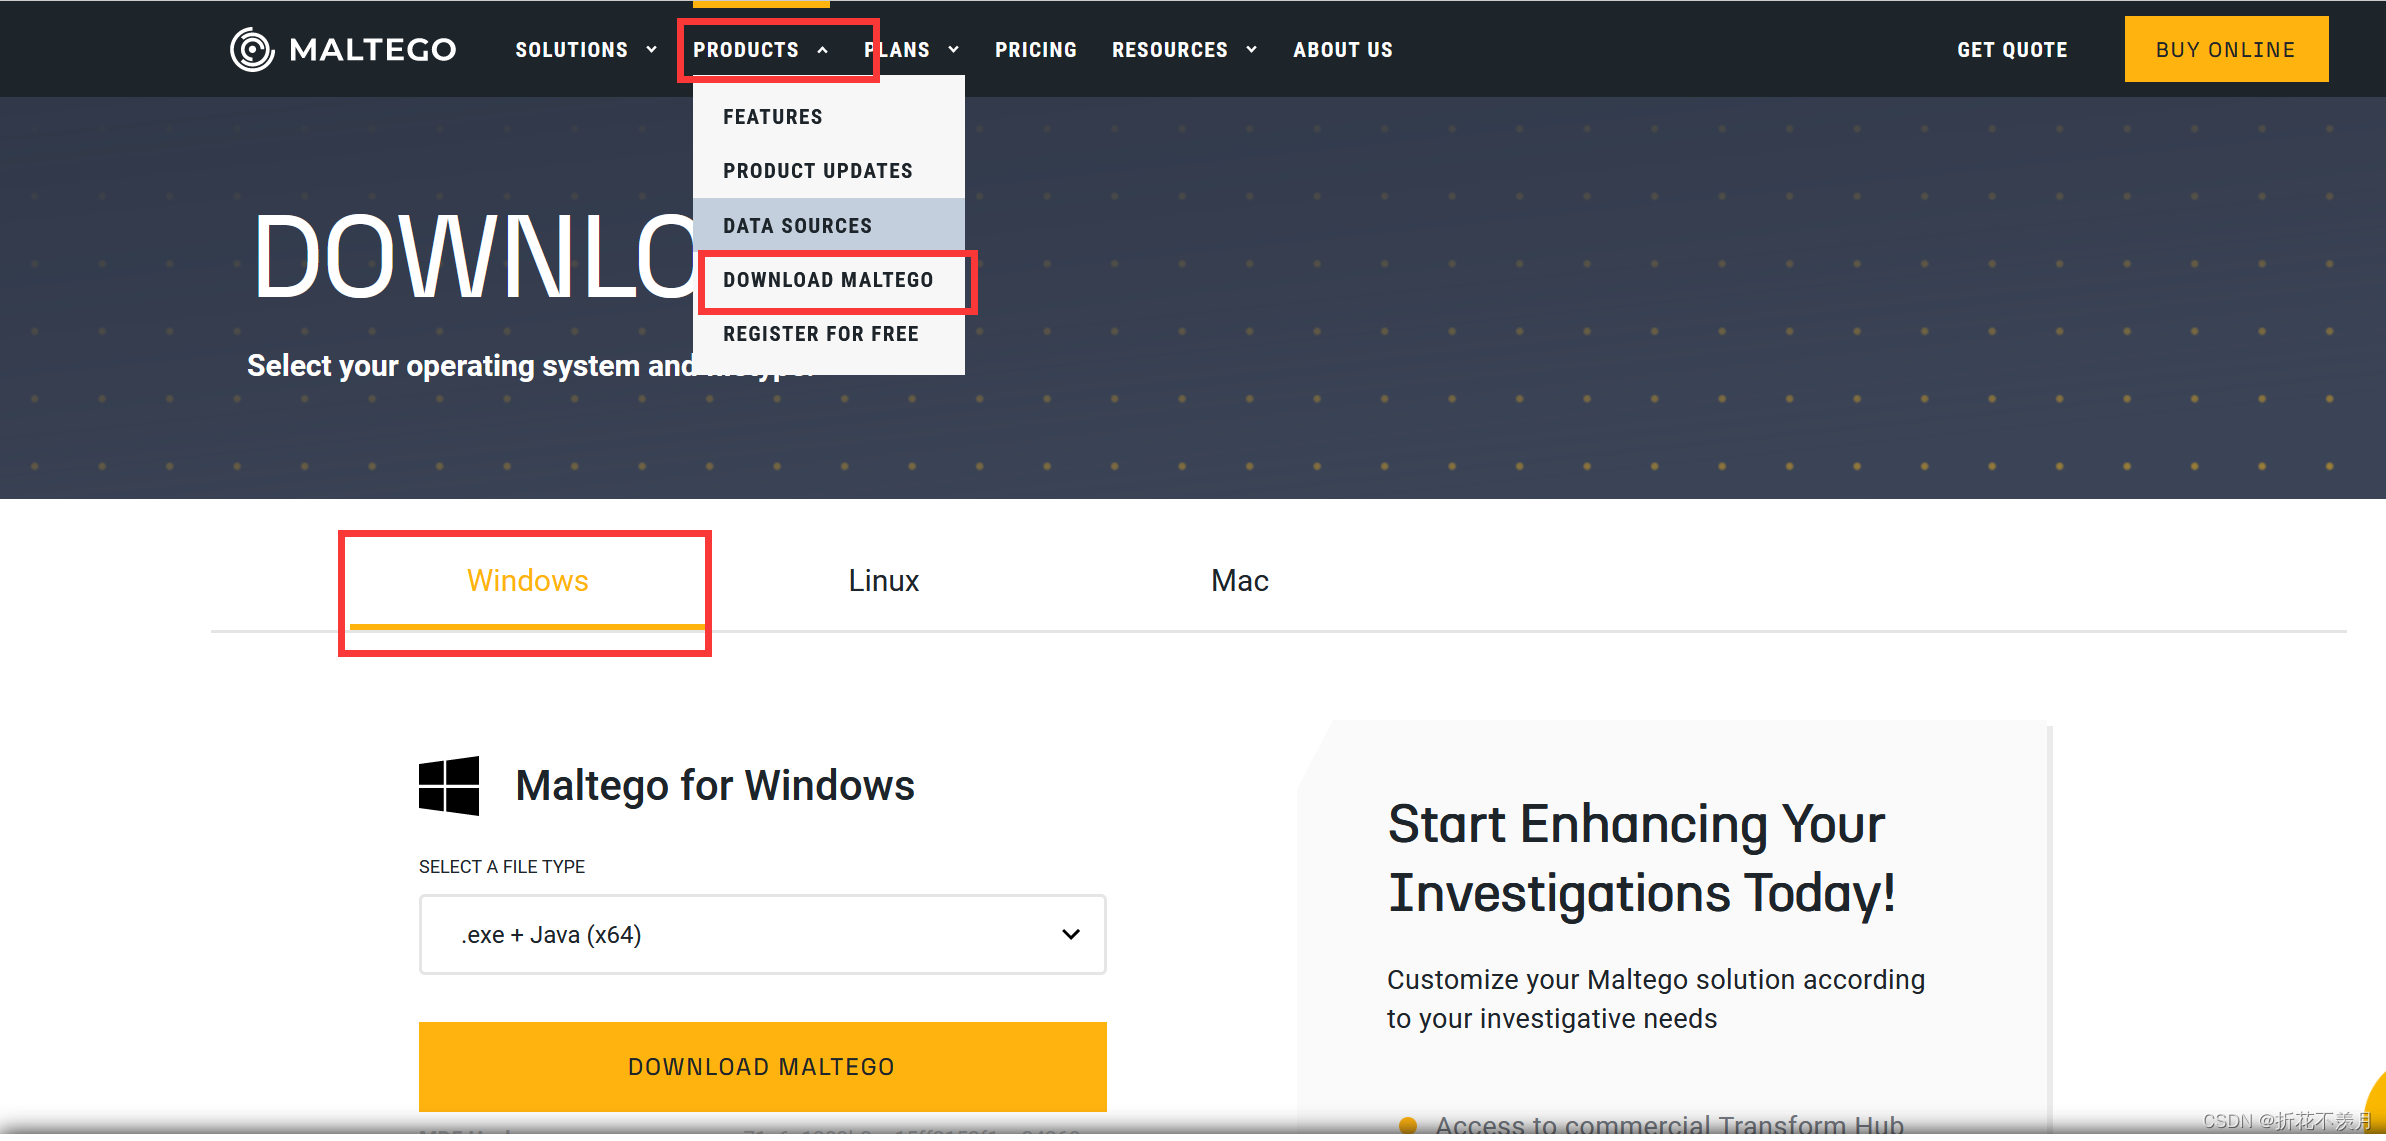Select Features from Products menu
The image size is (2386, 1141).
pos(772,117)
